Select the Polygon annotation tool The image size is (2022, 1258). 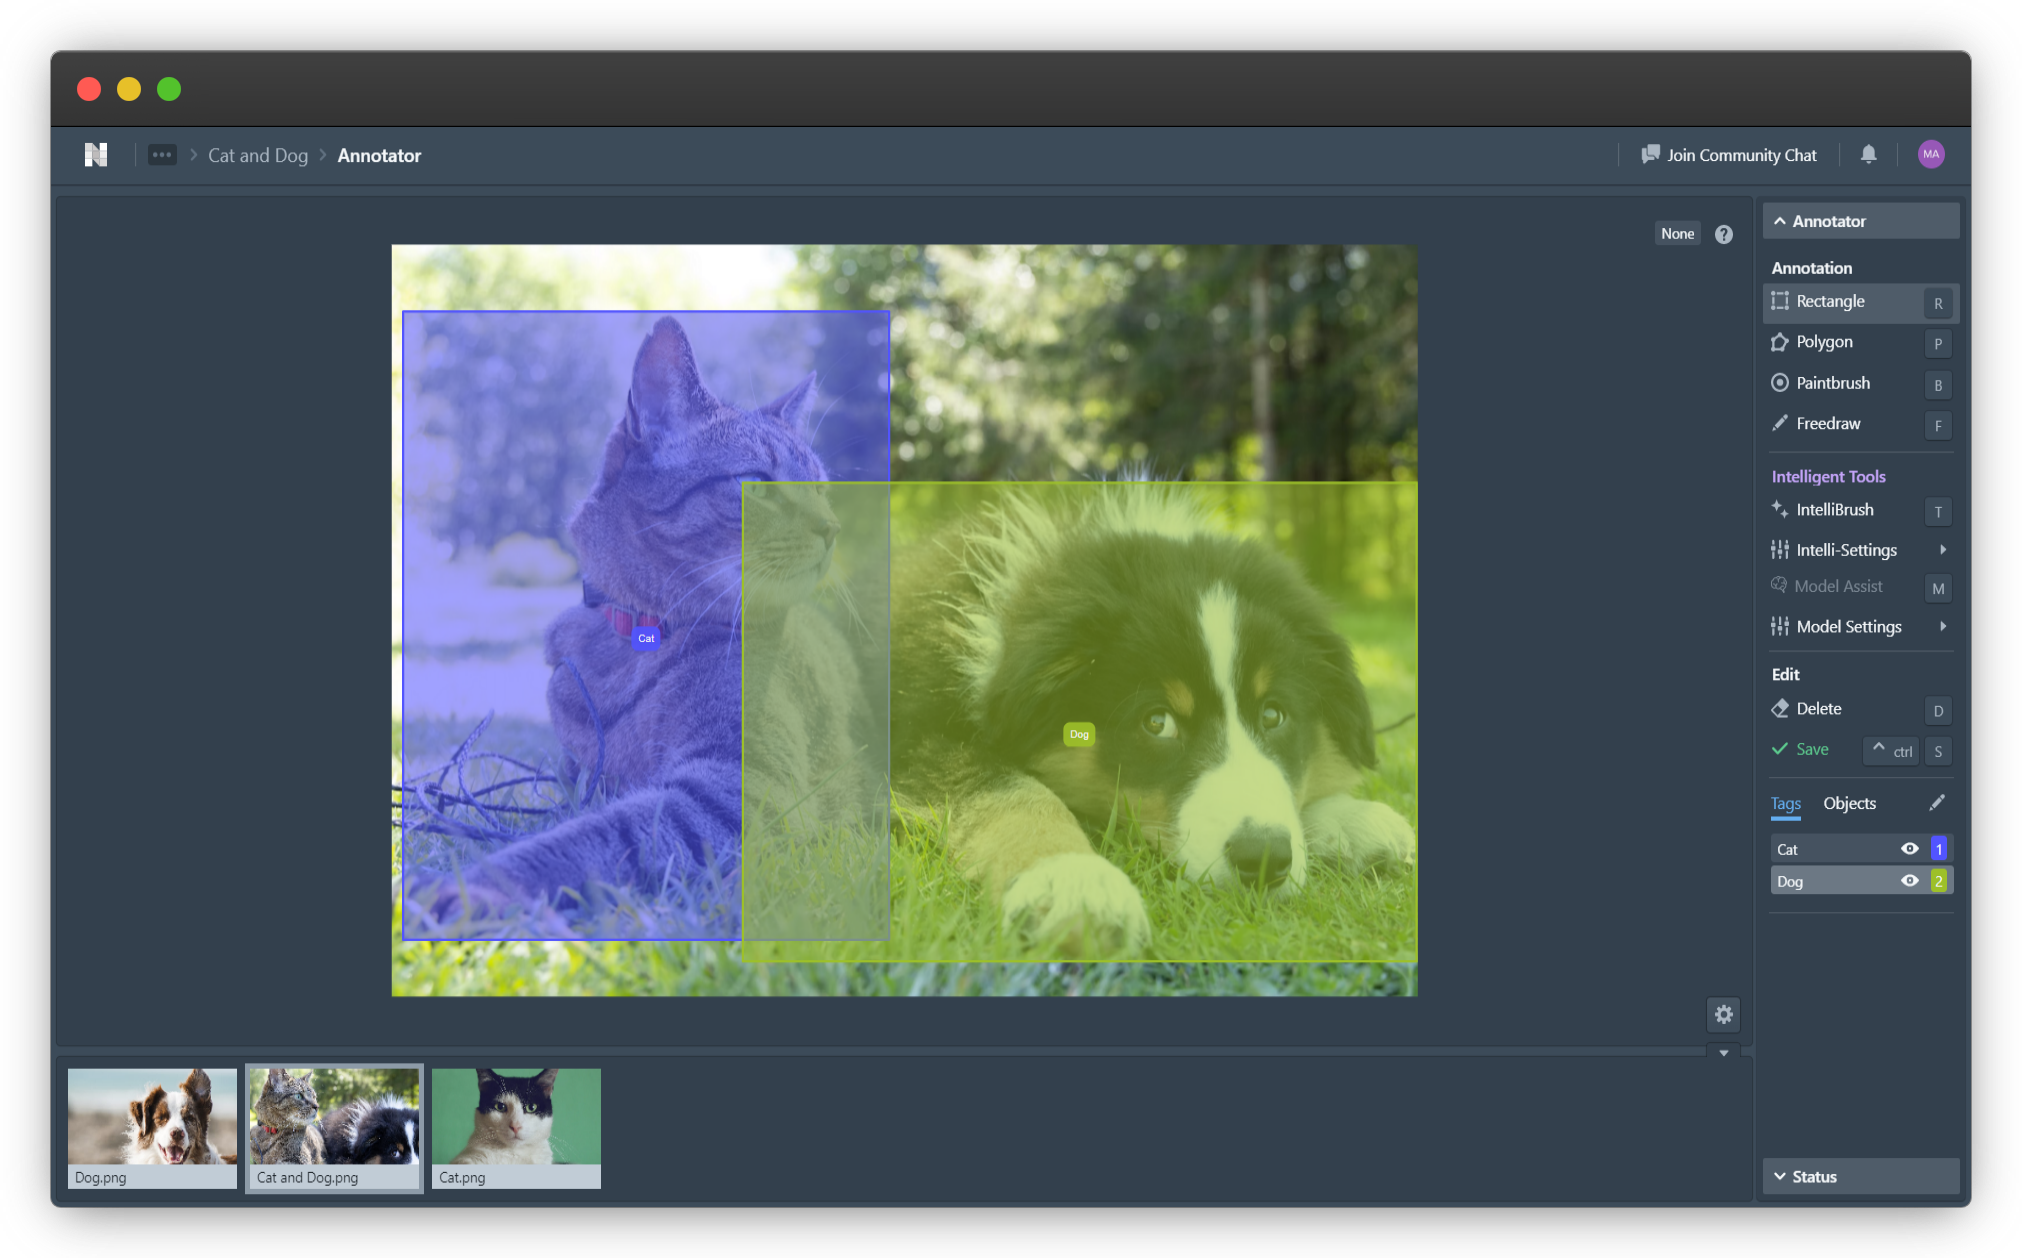click(x=1823, y=343)
